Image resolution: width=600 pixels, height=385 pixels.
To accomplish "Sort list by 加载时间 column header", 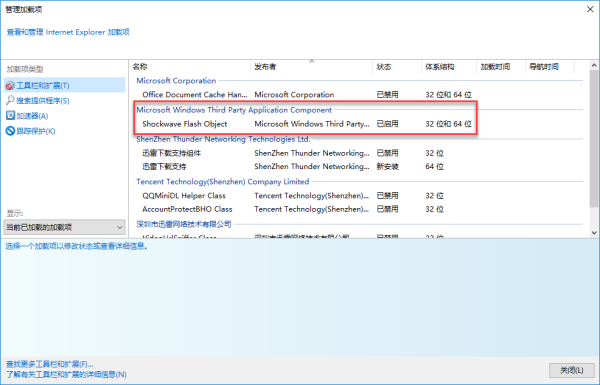I will pos(501,67).
